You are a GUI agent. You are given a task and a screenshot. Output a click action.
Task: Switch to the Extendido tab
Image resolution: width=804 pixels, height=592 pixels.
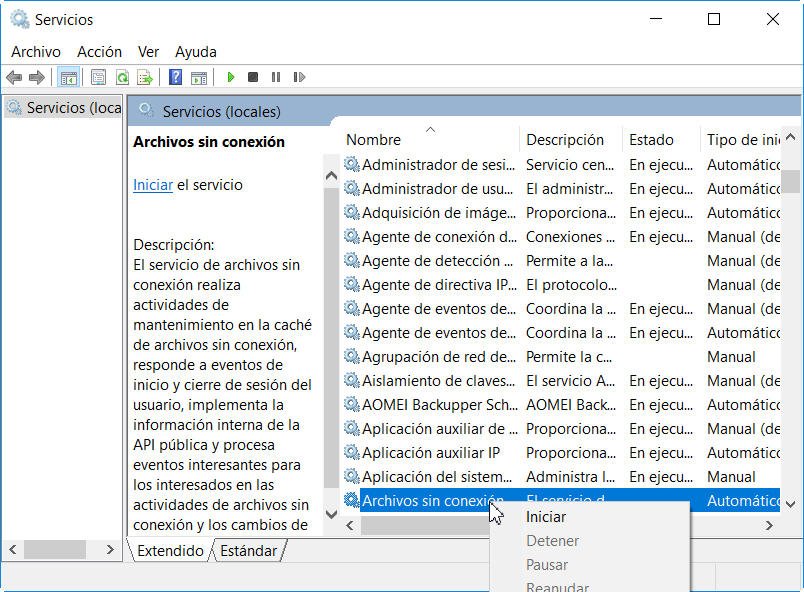(170, 550)
